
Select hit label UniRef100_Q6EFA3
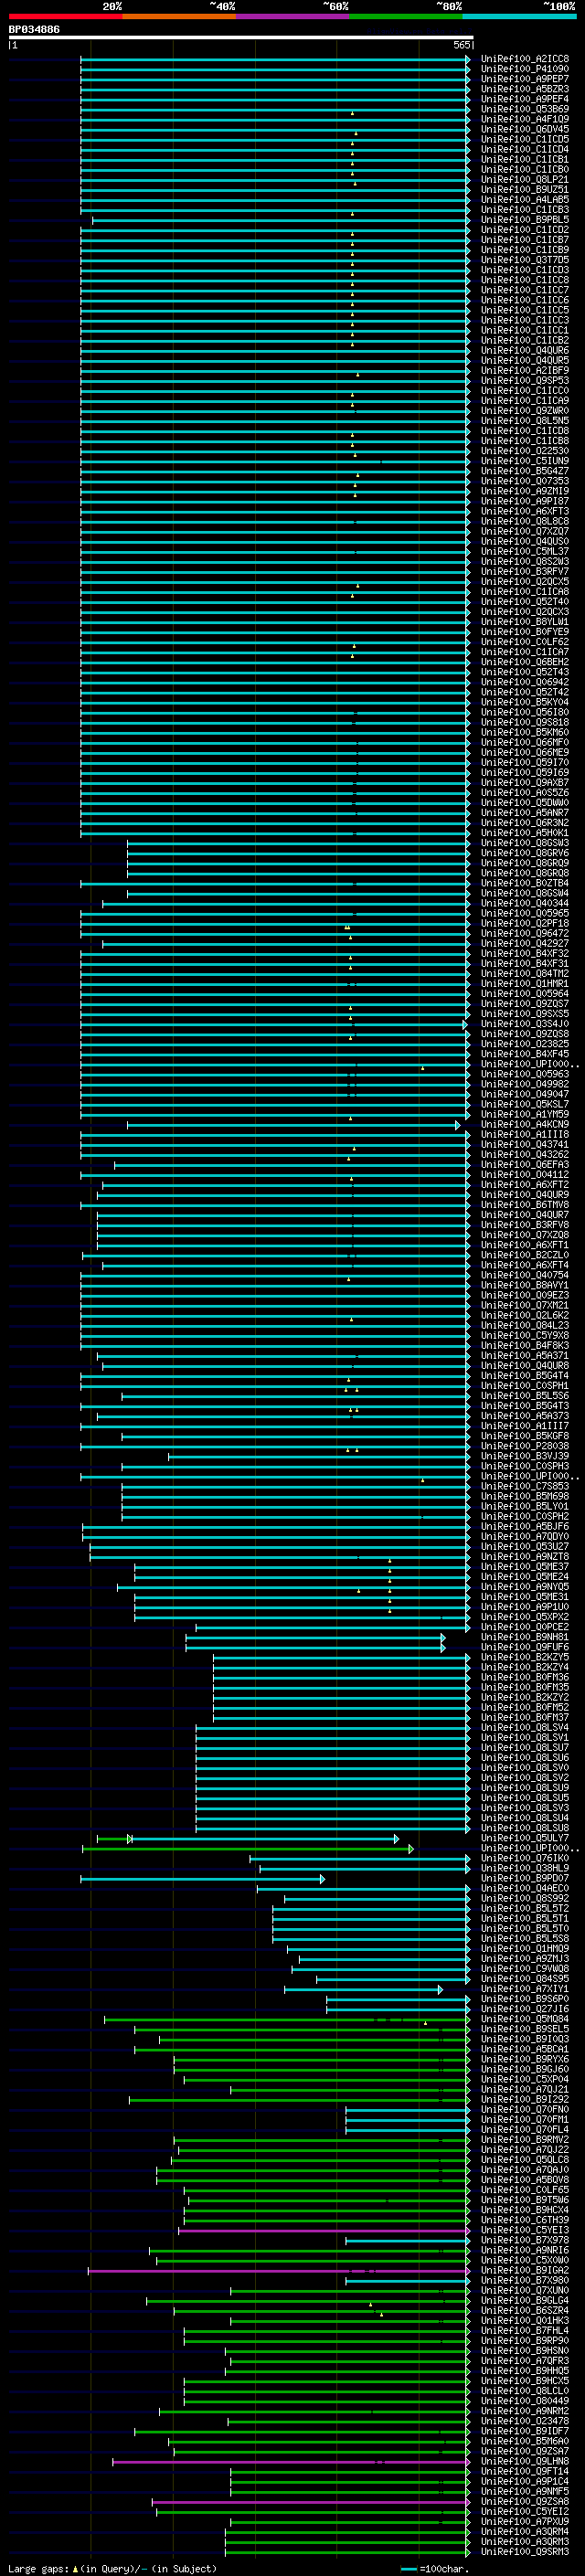[x=525, y=1164]
